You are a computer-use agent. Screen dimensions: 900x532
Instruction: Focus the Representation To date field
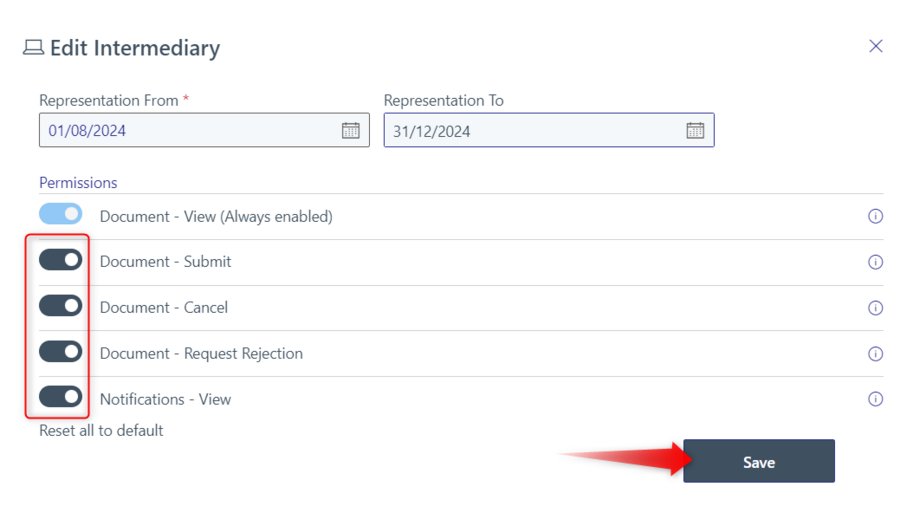[549, 130]
